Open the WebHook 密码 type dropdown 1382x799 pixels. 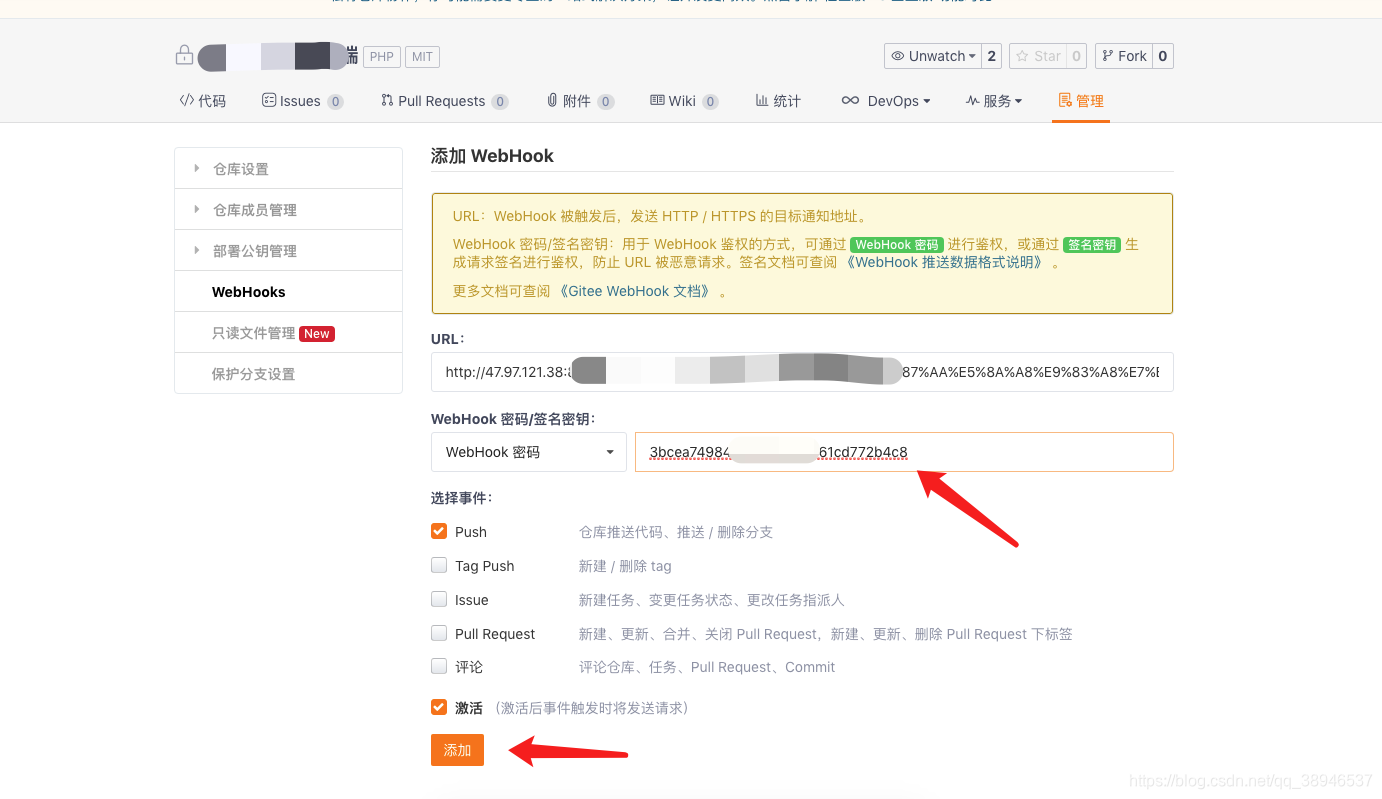[x=529, y=452]
